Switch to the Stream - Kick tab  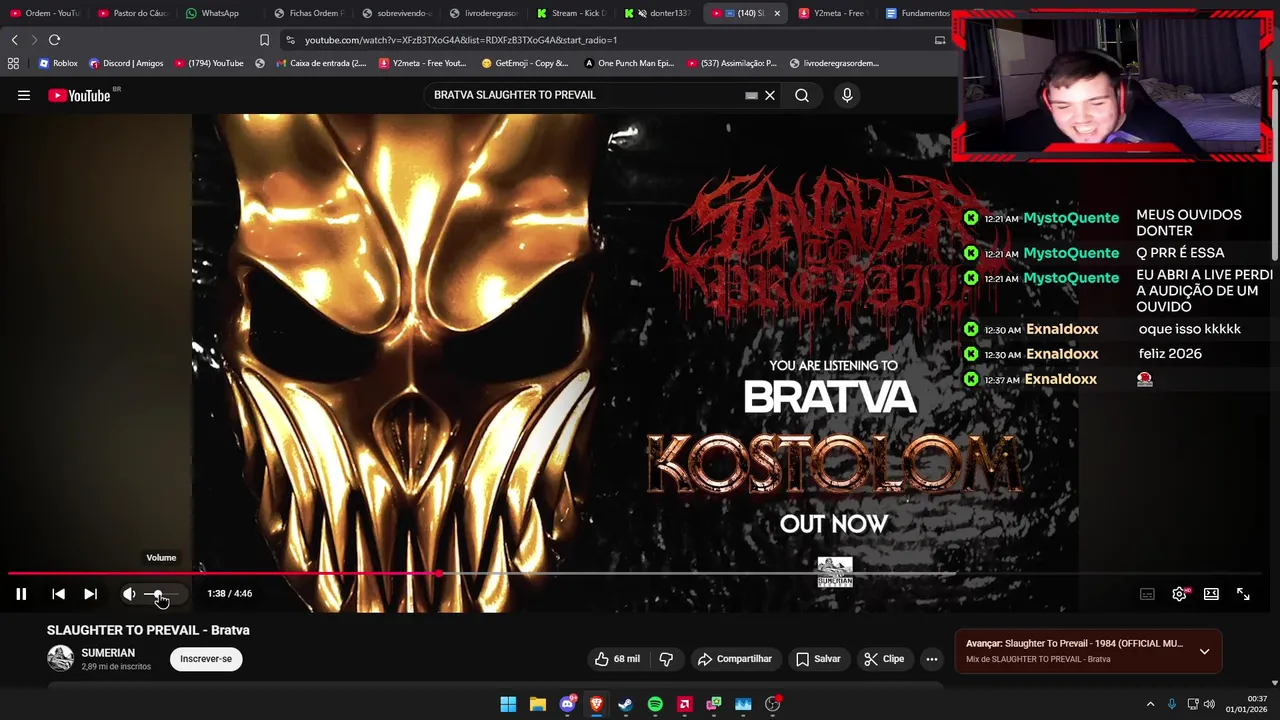[571, 13]
